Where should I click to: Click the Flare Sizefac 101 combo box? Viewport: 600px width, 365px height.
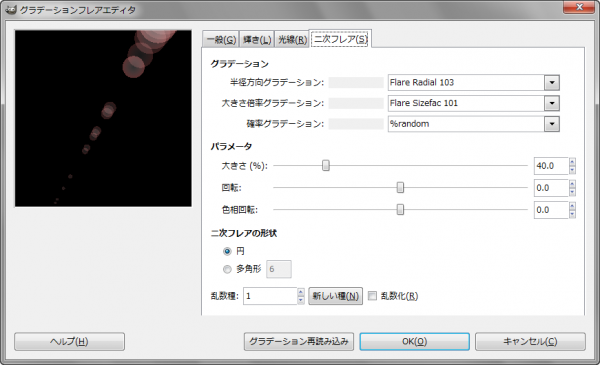tap(474, 103)
